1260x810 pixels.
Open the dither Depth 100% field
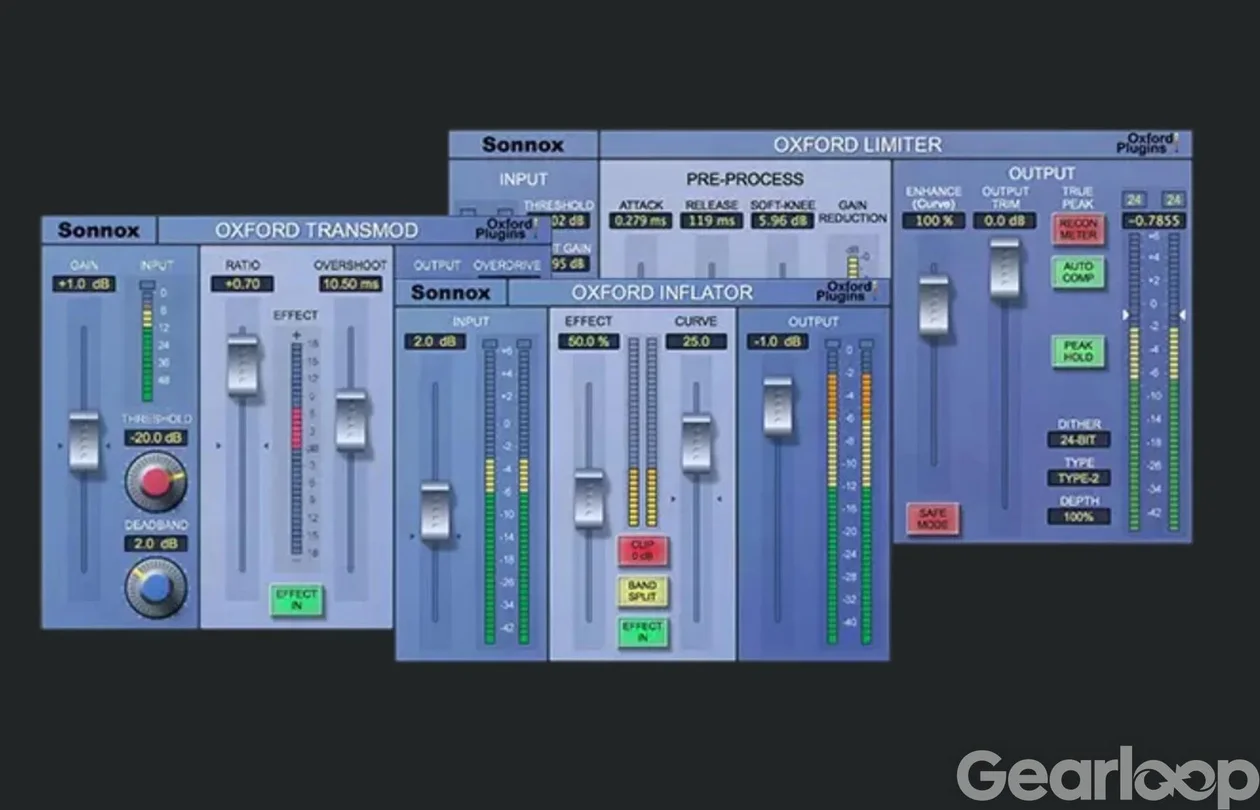click(1079, 517)
